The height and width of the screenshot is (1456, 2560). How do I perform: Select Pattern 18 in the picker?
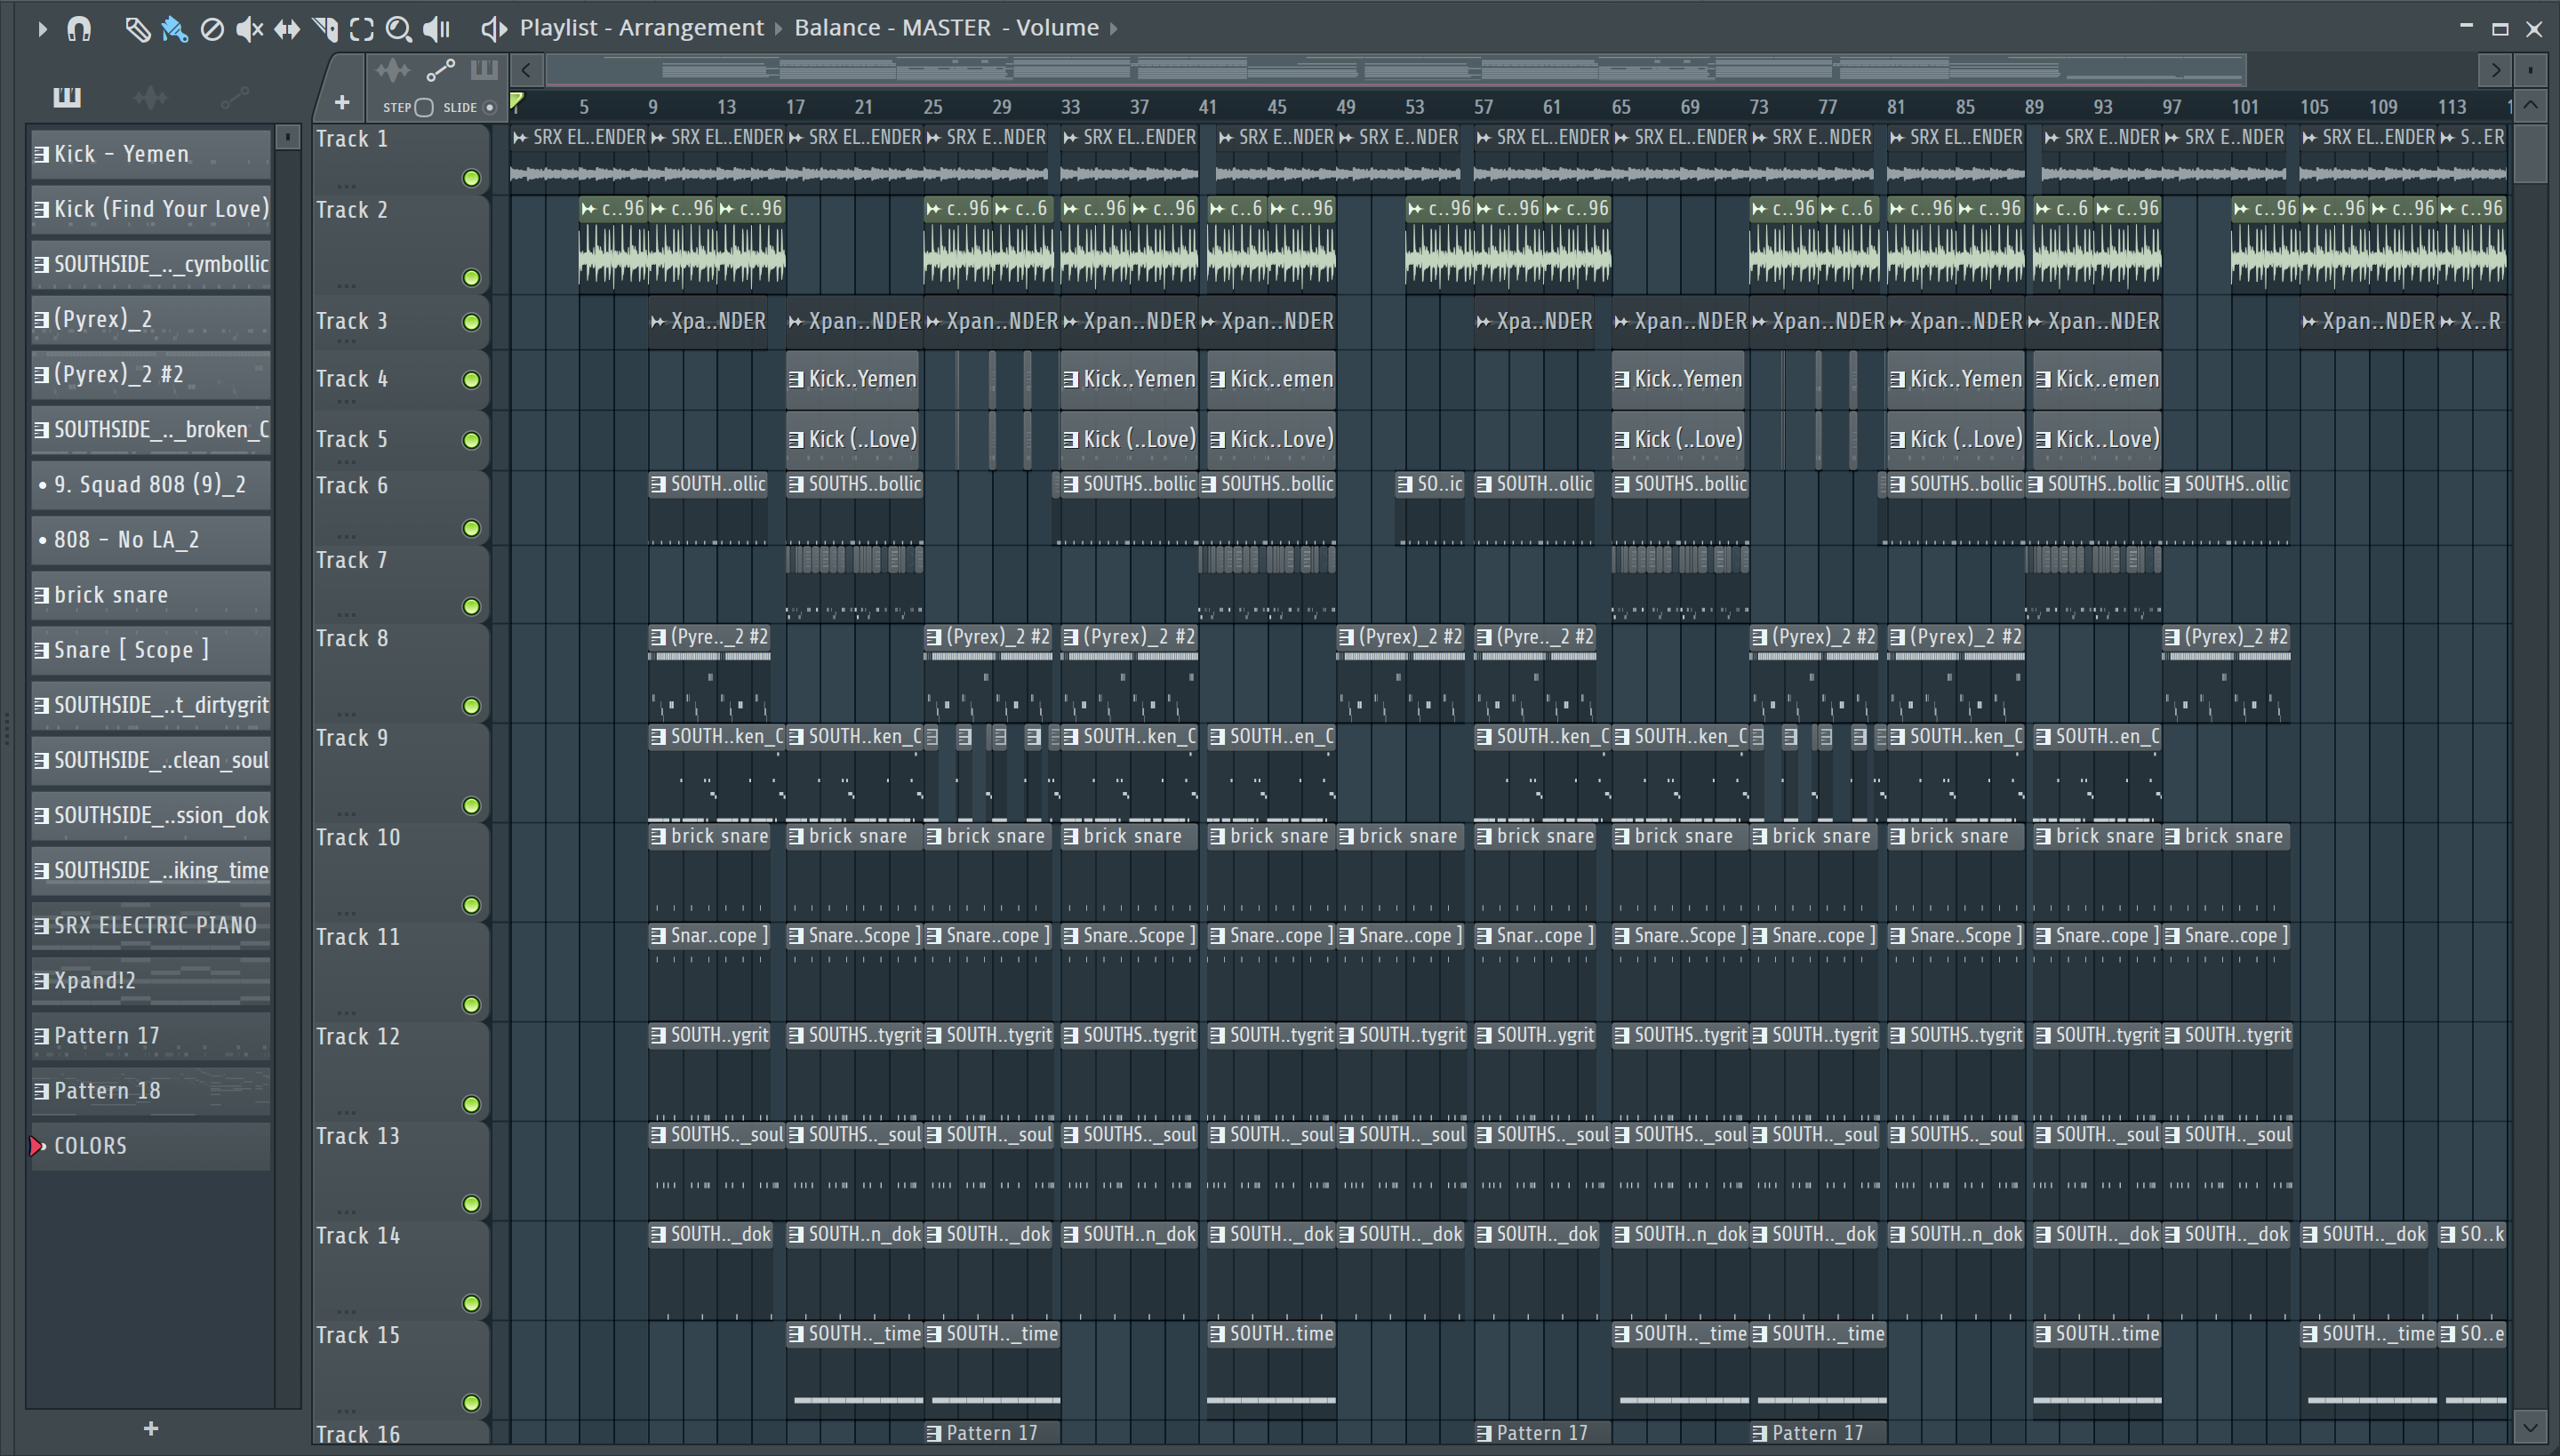pyautogui.click(x=151, y=1091)
